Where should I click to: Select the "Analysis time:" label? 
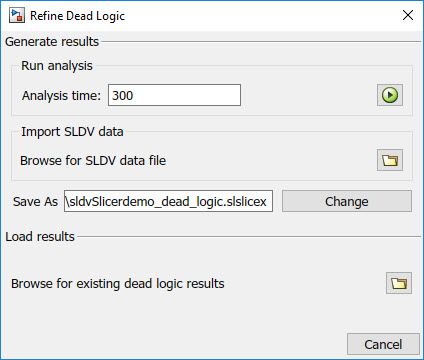tap(61, 96)
